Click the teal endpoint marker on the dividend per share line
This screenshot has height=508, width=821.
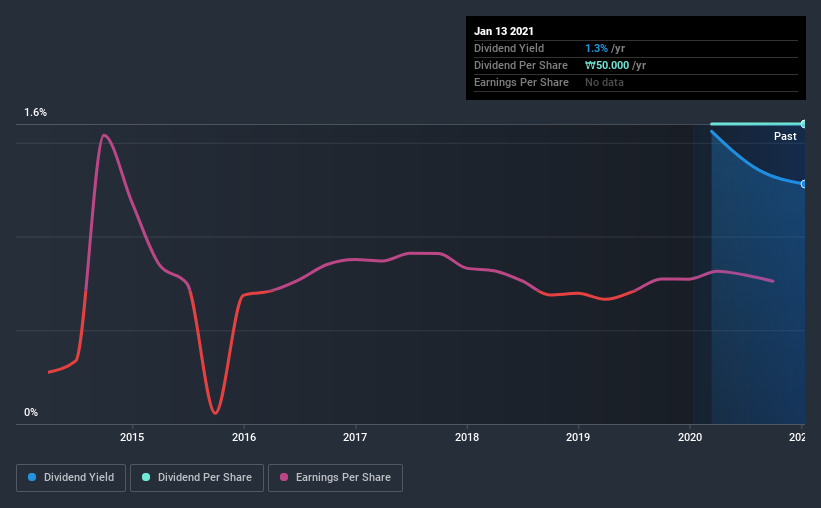point(803,124)
